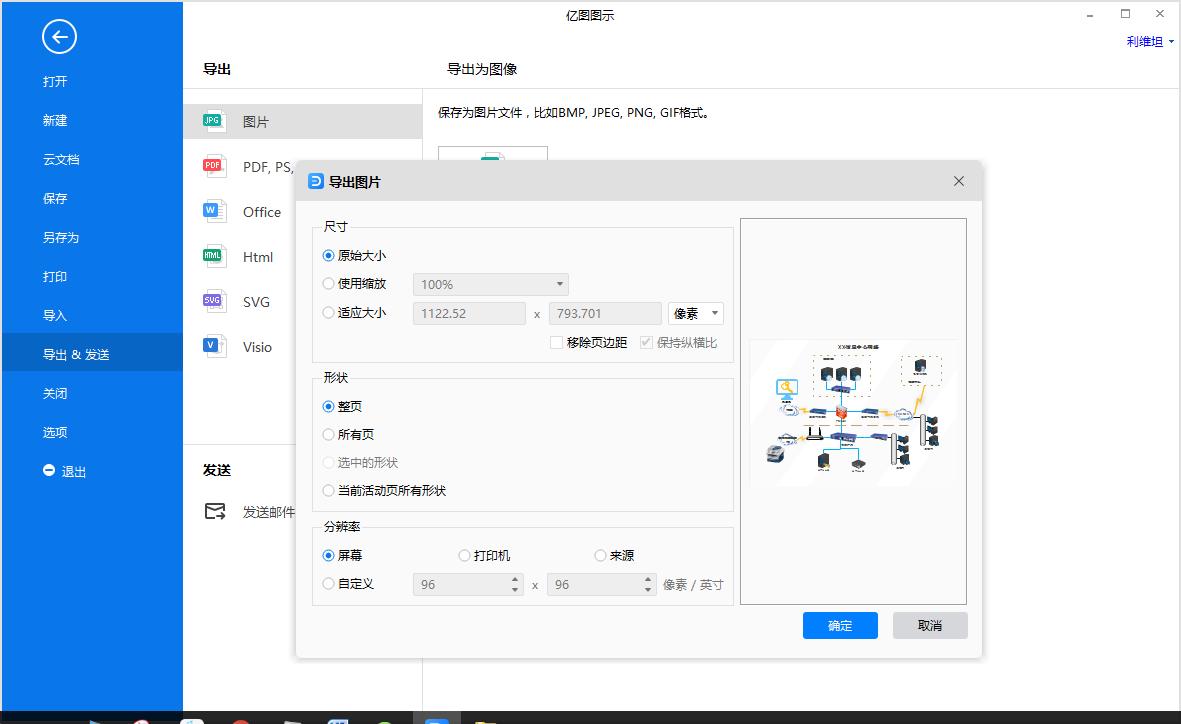
Task: Choose the Office export format icon
Action: 212,211
